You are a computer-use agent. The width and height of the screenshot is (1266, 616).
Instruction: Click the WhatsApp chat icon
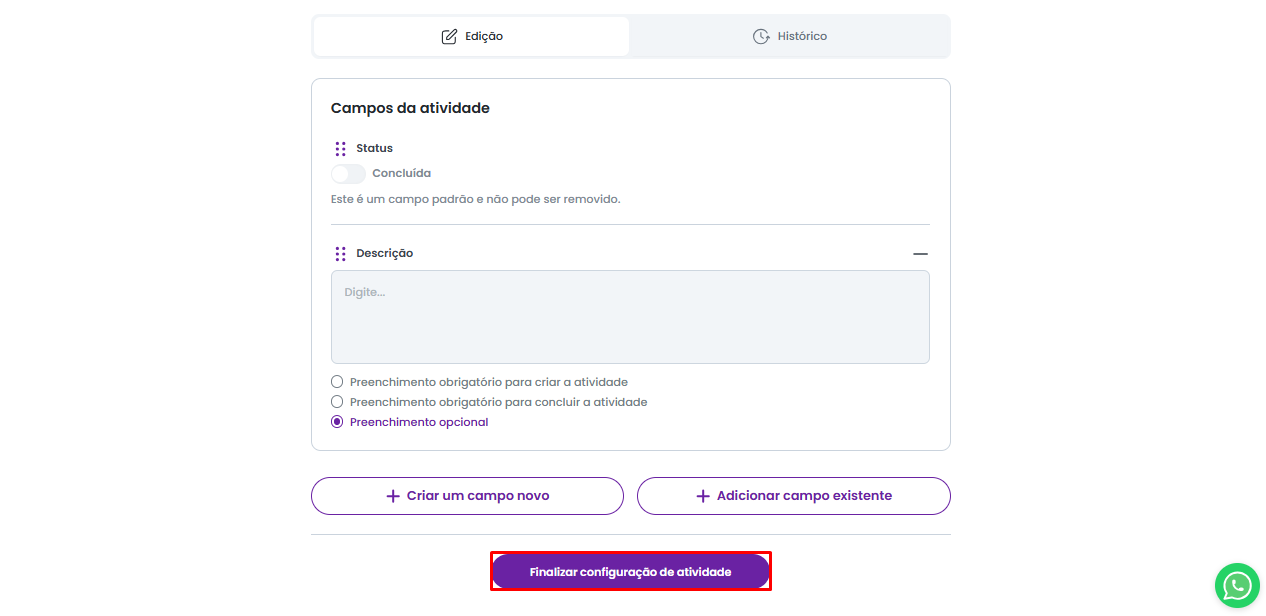coord(1237,586)
